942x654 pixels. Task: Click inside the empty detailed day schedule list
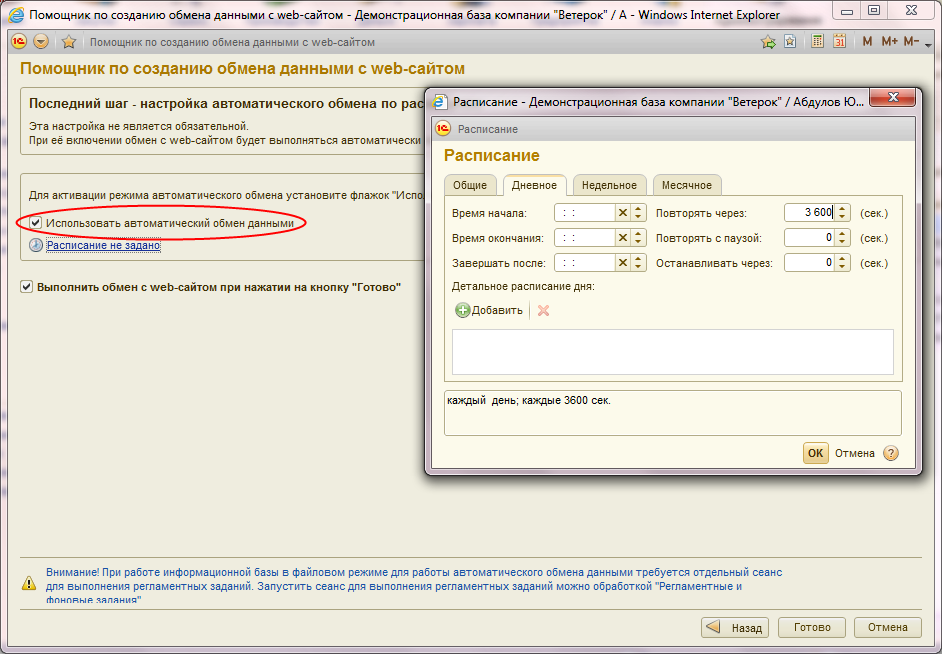click(x=672, y=352)
